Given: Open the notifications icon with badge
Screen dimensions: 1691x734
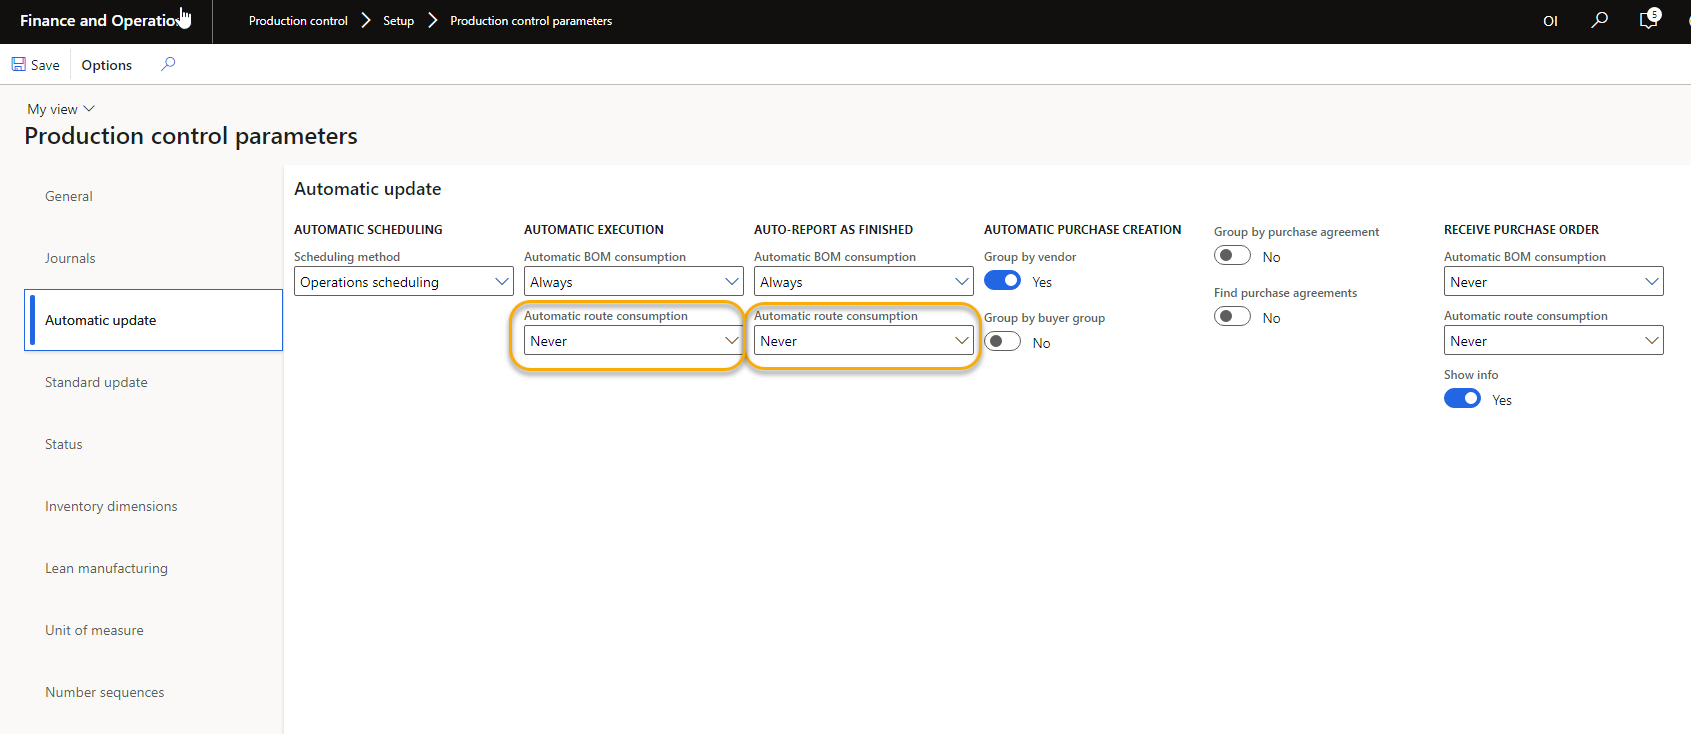Looking at the screenshot, I should tap(1648, 20).
